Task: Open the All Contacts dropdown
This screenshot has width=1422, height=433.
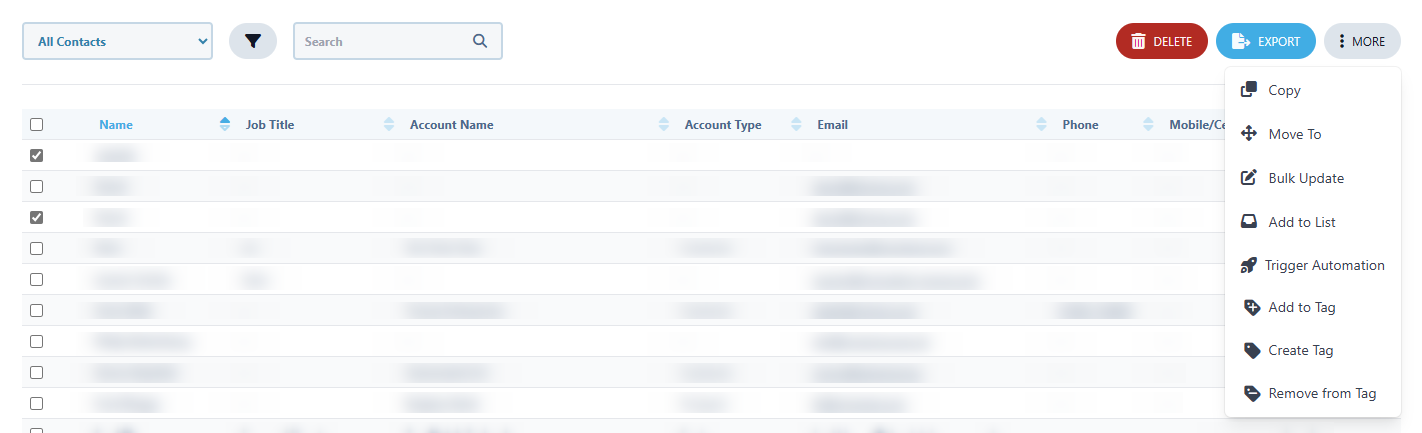Action: [x=117, y=41]
